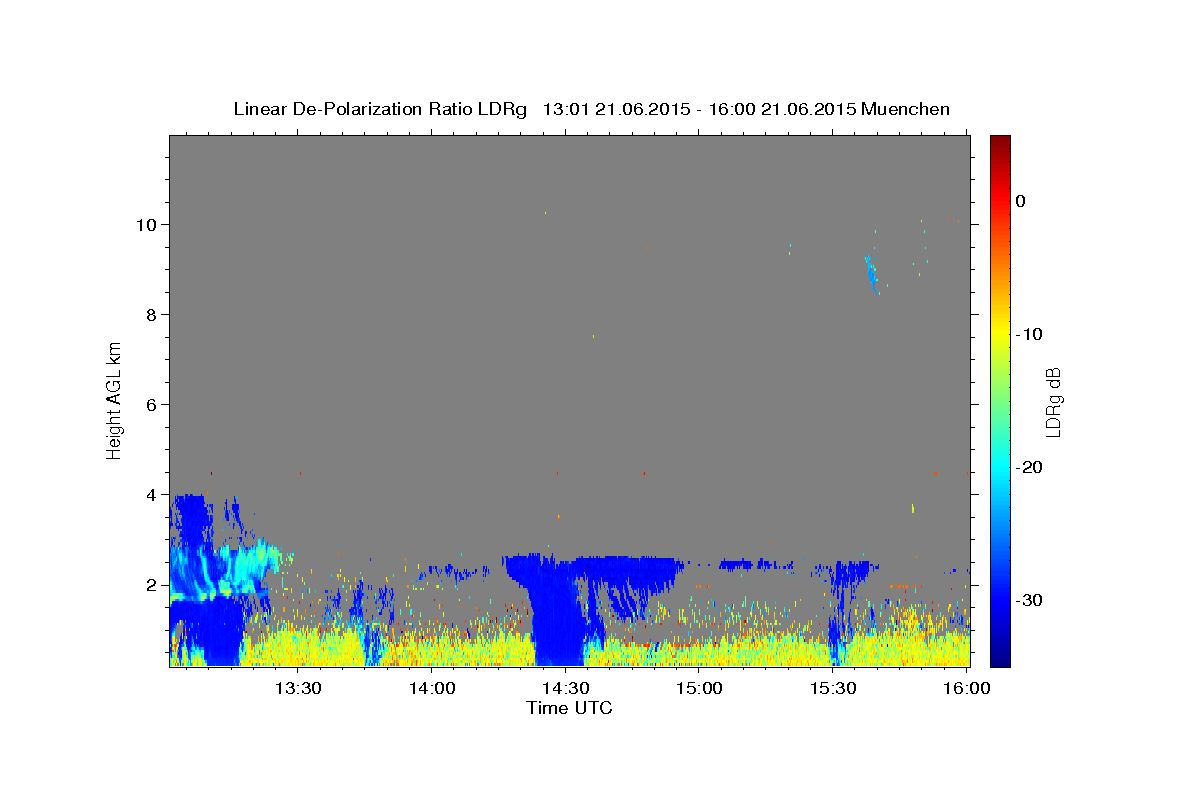Select the 14:00 time tick label
The width and height of the screenshot is (1200, 800).
pos(431,688)
